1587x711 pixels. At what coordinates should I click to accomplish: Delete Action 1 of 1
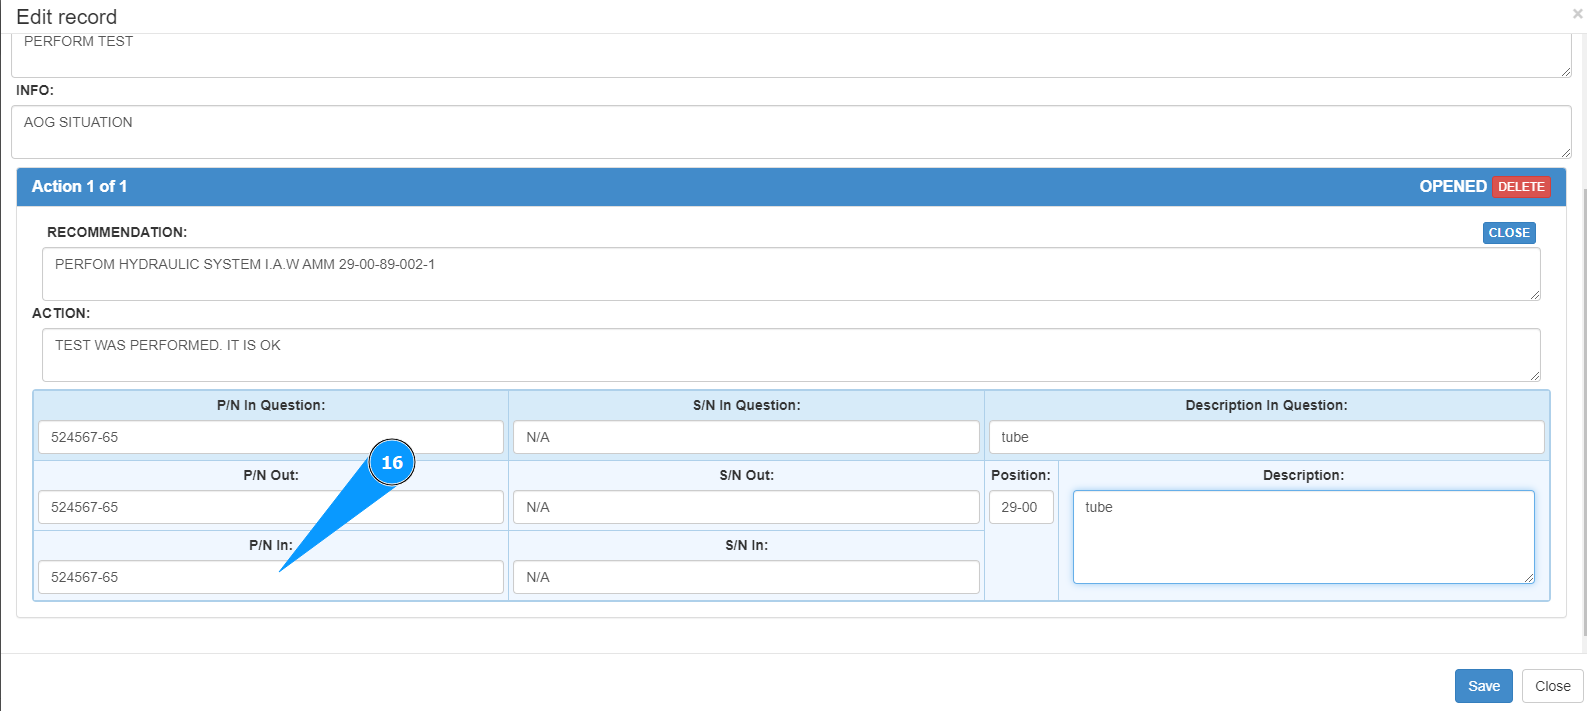point(1521,187)
